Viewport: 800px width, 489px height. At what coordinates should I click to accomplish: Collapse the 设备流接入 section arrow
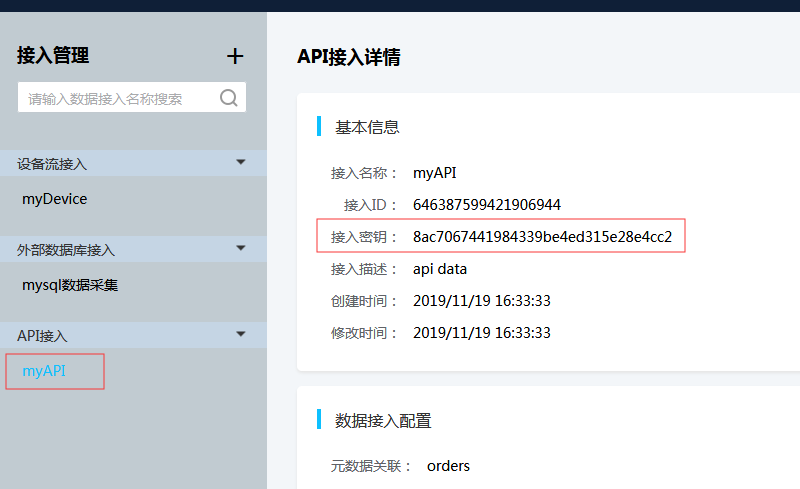pyautogui.click(x=241, y=162)
